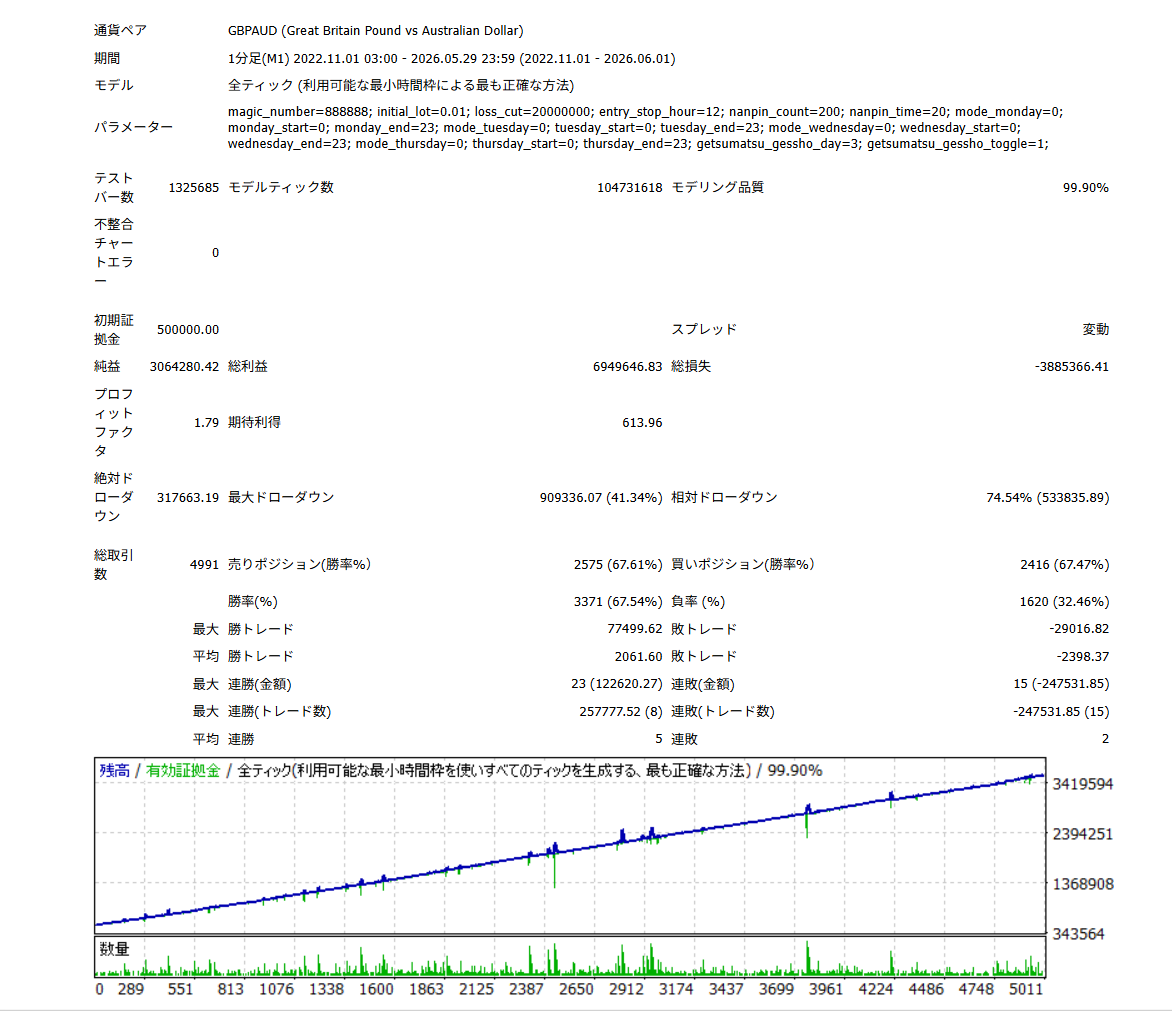Screen dimensions: 1172x1011
Task: Click the spread label スプレッド
Action: pyautogui.click(x=704, y=330)
